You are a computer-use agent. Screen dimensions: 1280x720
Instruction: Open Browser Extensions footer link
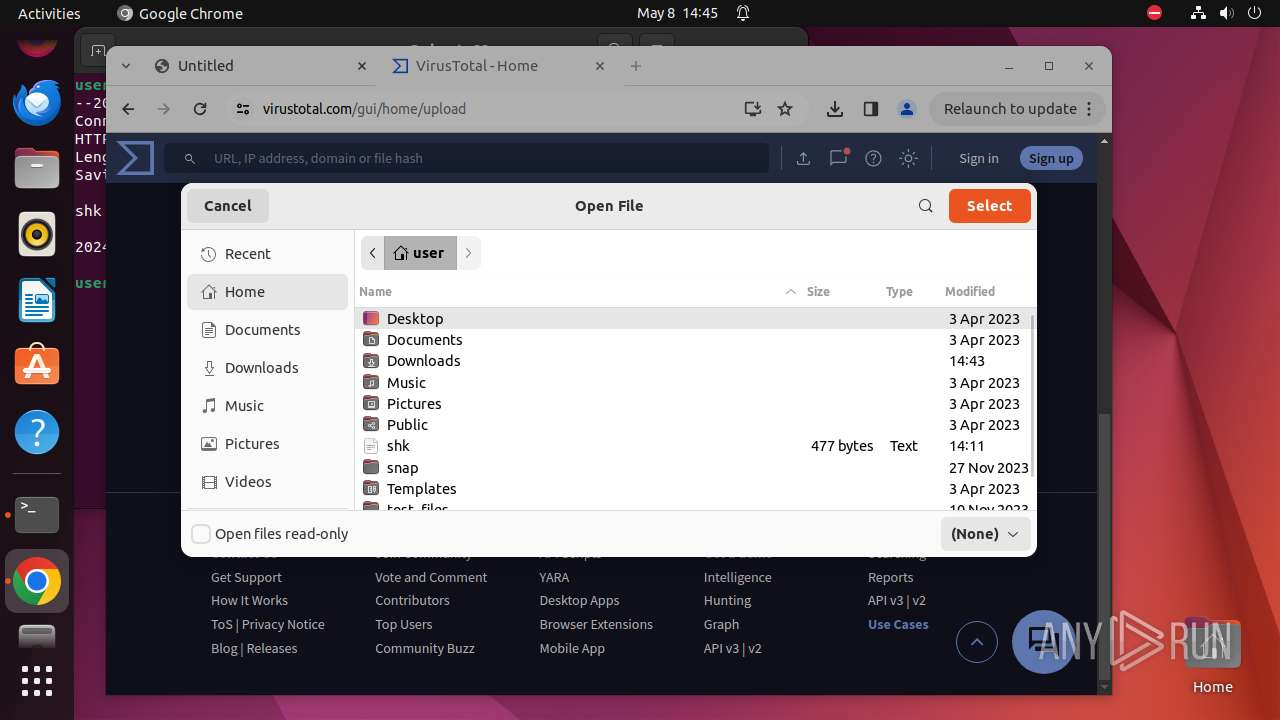[x=596, y=625]
